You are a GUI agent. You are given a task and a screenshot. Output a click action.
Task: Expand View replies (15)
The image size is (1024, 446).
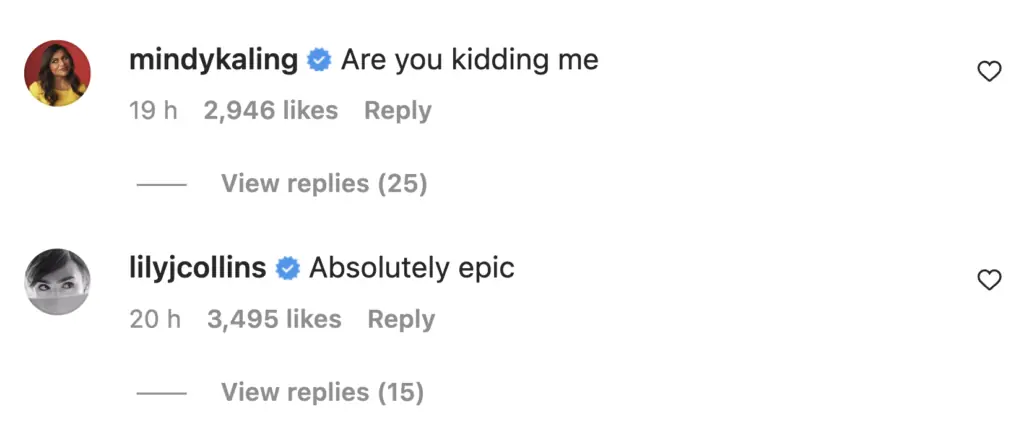coord(322,393)
